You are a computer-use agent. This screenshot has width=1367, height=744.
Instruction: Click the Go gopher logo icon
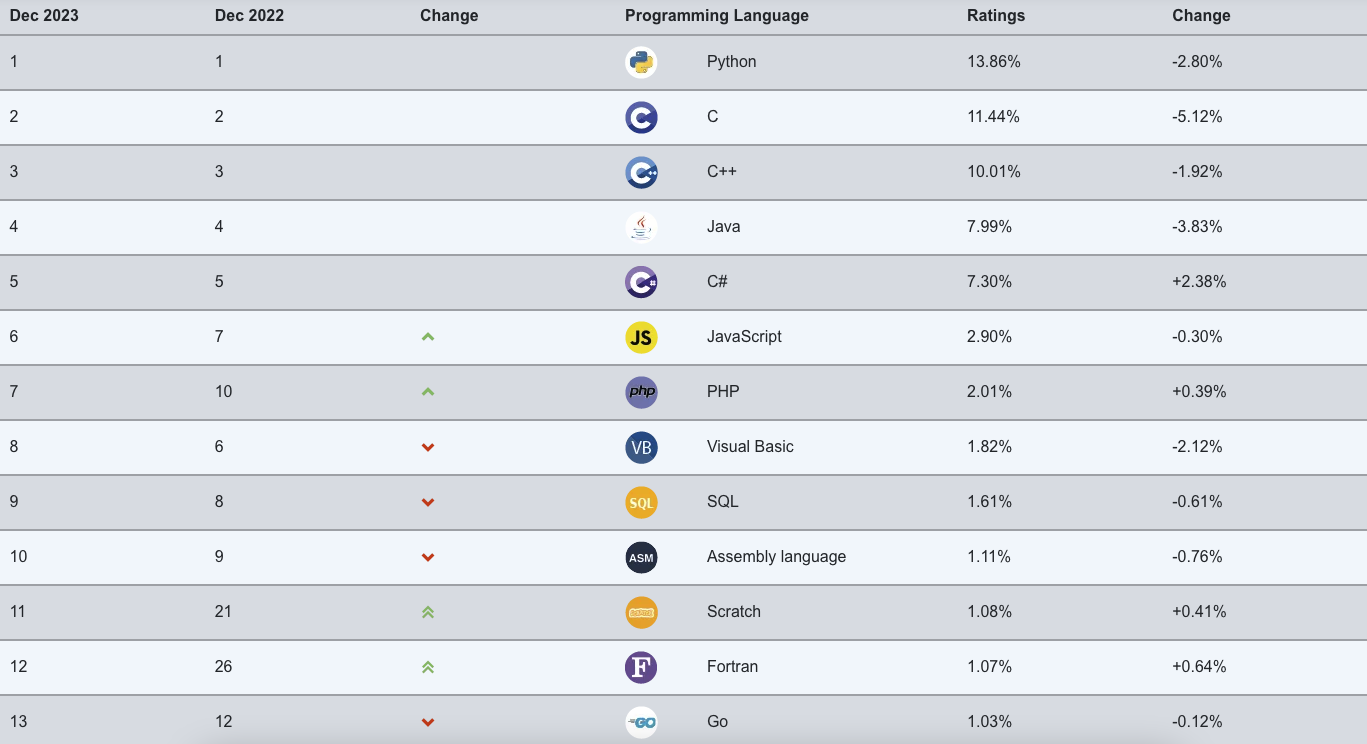coord(641,722)
